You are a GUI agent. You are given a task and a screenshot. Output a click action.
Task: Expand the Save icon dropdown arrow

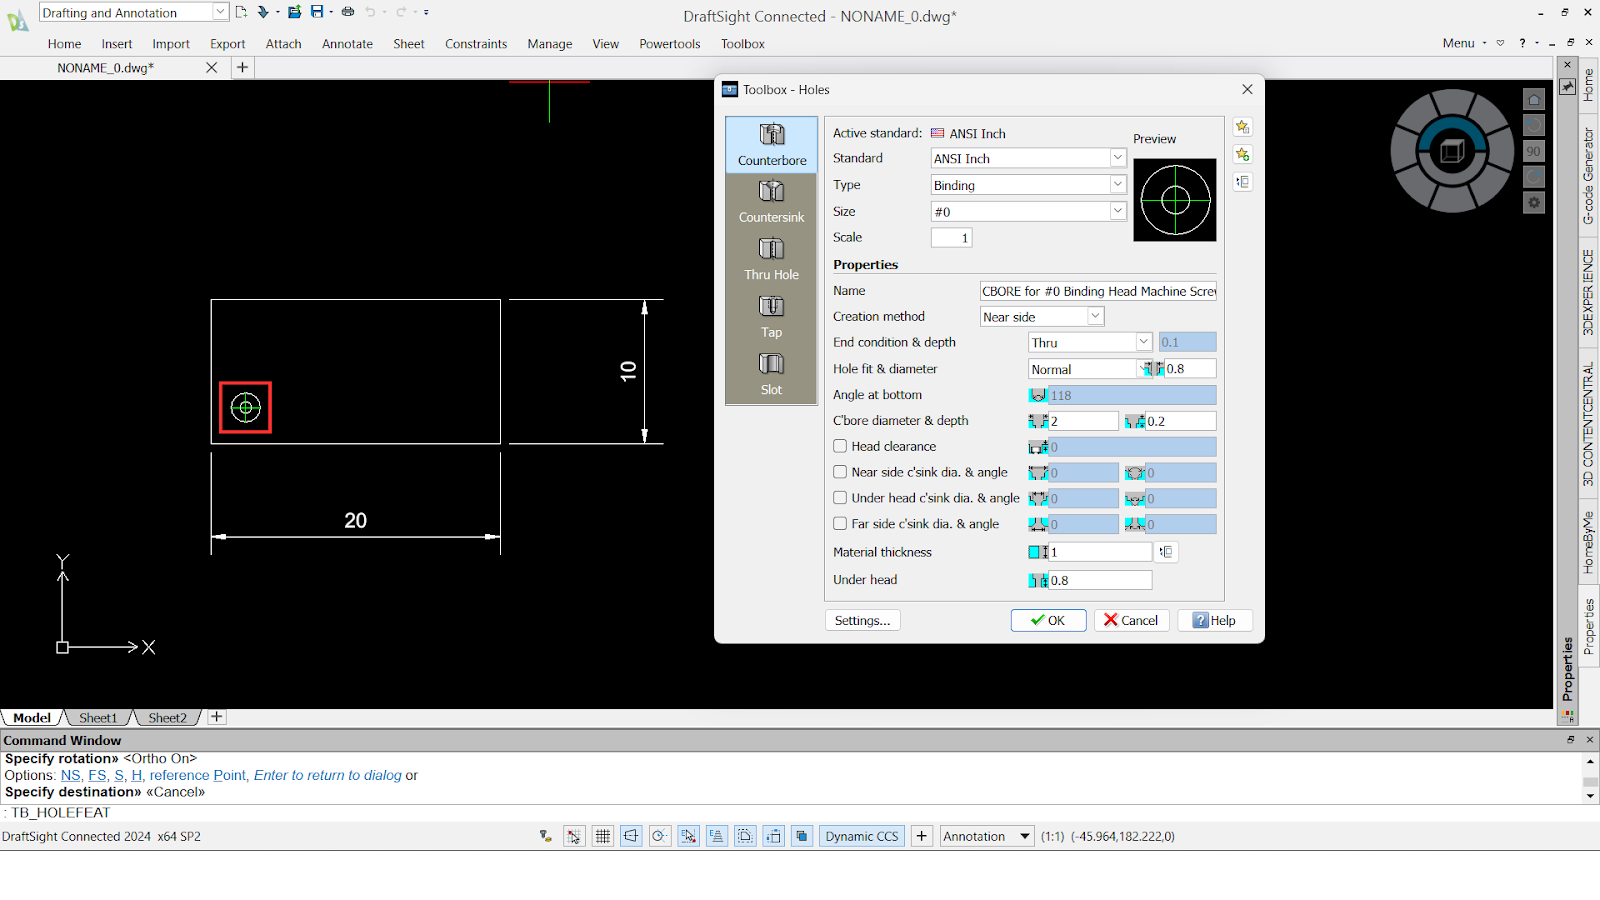pos(331,12)
